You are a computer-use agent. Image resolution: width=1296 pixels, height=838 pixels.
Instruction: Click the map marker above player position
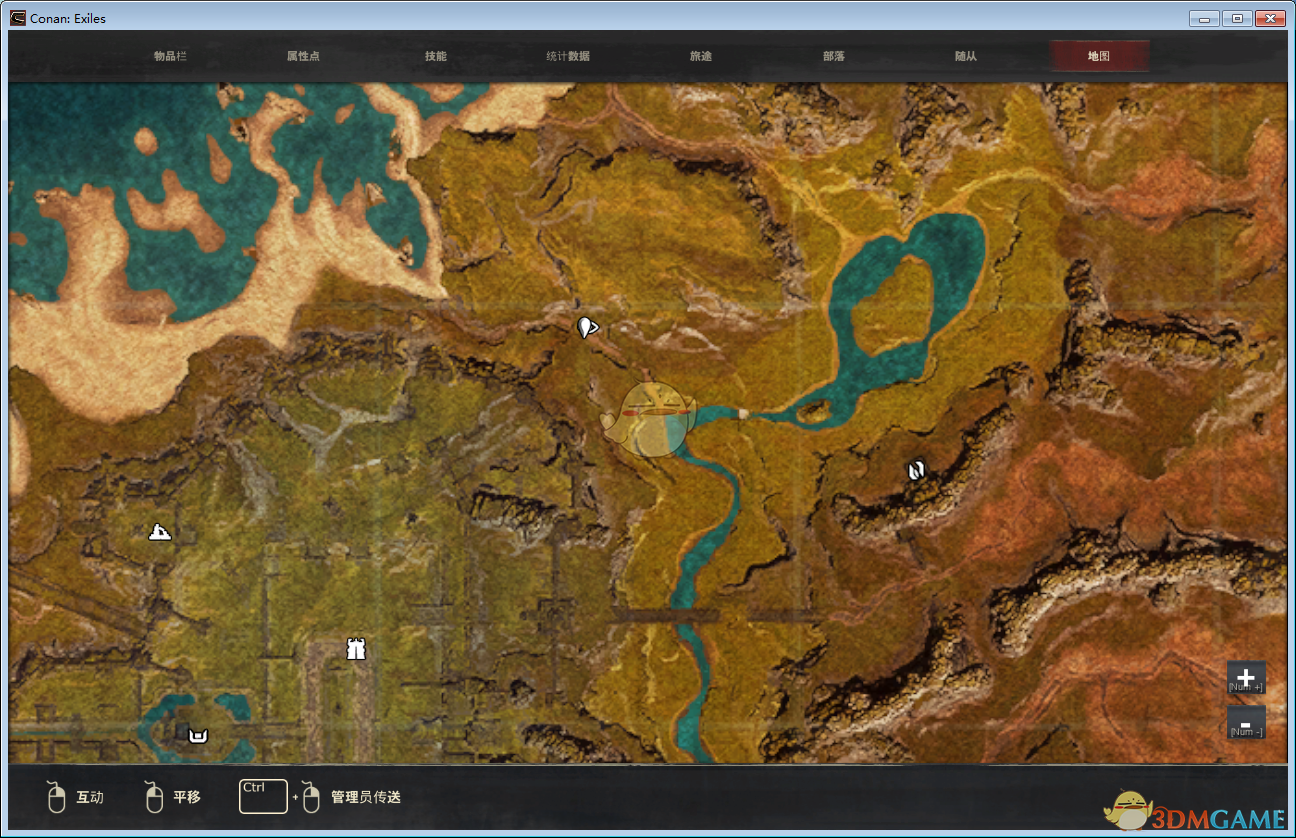click(x=587, y=327)
